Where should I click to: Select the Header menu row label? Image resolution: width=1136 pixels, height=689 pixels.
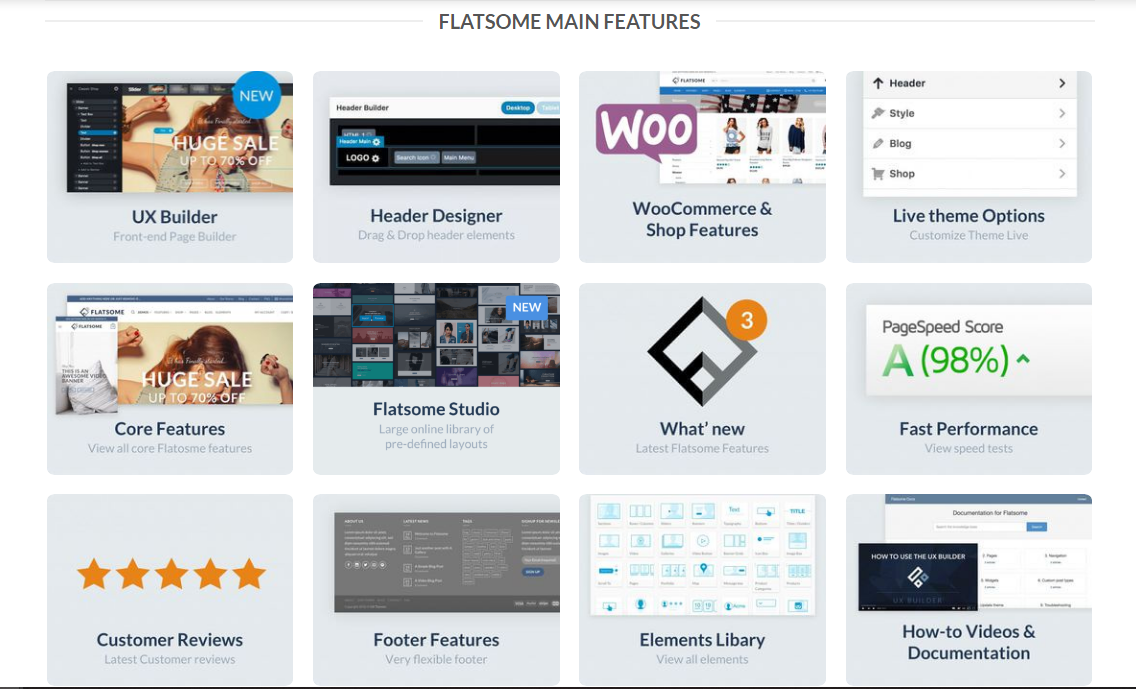(907, 83)
